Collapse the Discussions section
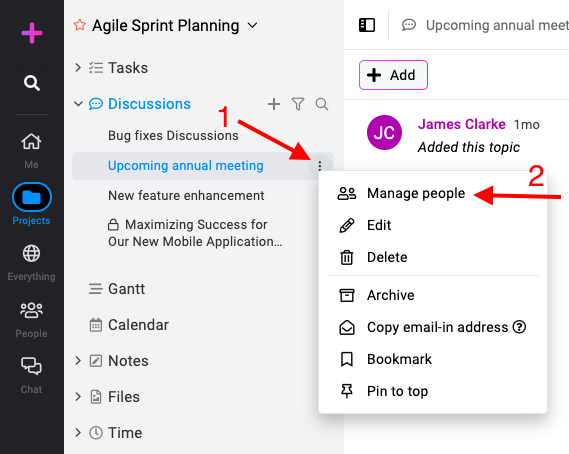 (78, 104)
